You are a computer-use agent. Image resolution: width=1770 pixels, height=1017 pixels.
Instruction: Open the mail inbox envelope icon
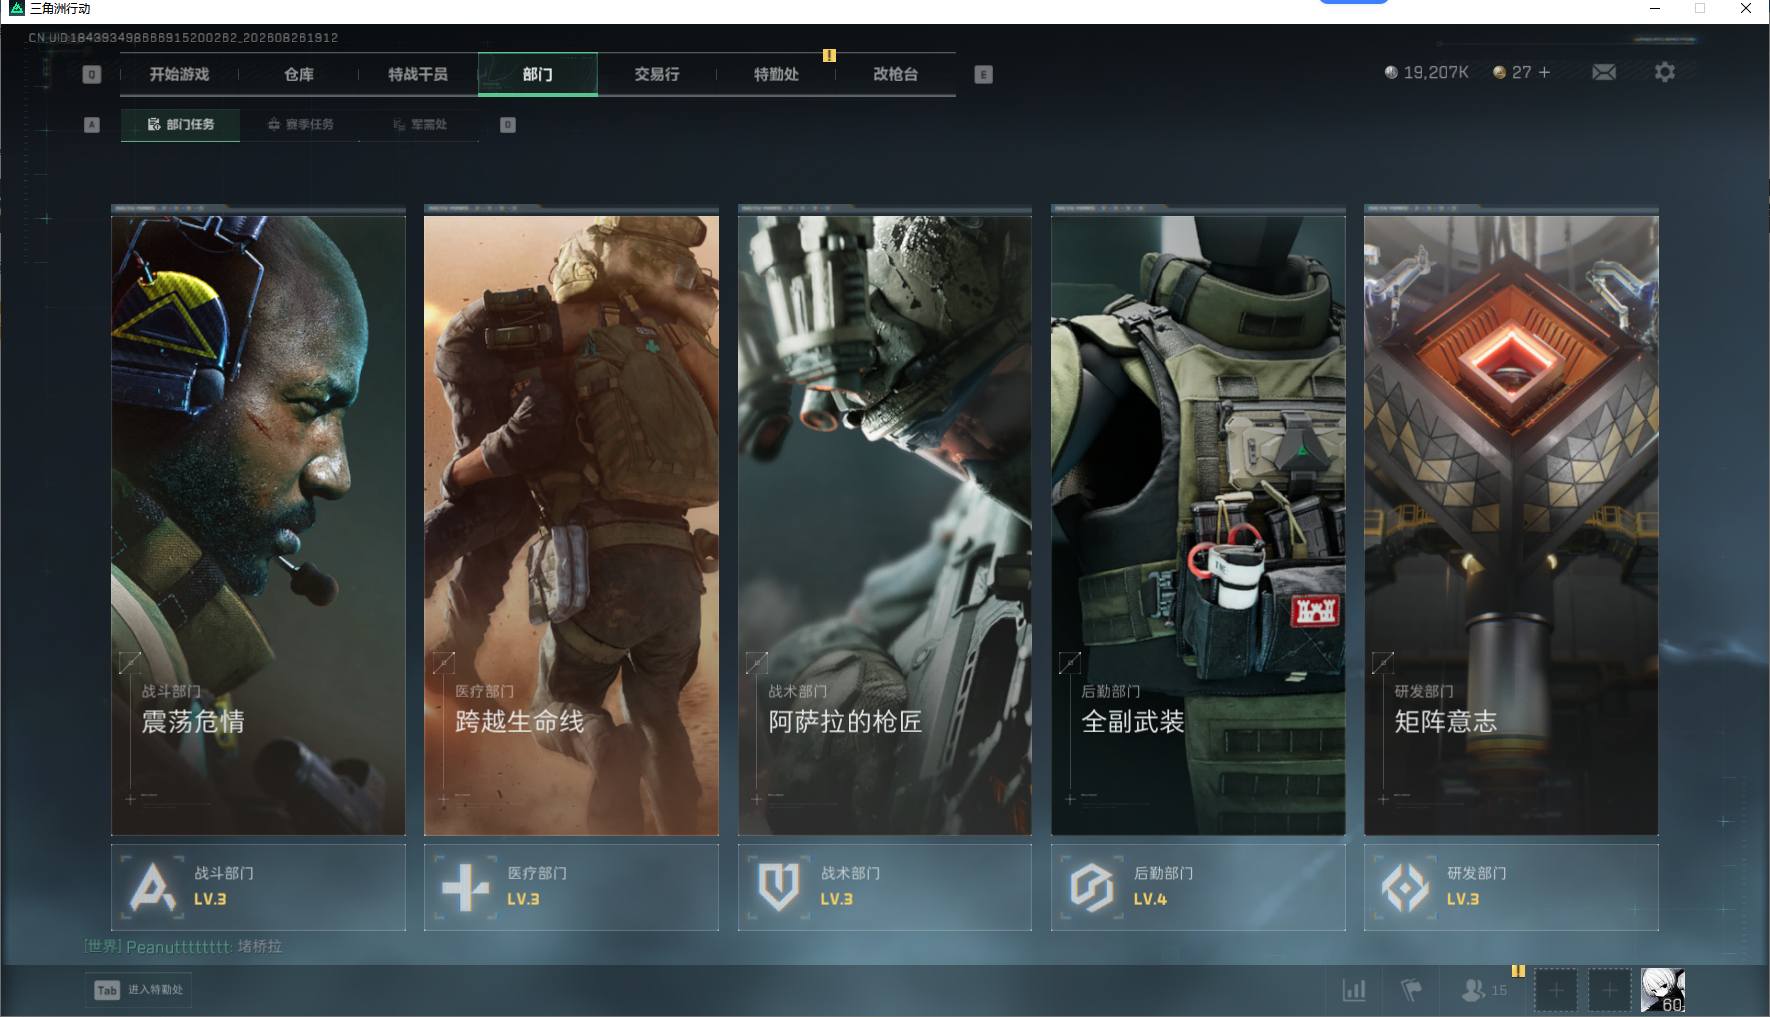[x=1604, y=72]
